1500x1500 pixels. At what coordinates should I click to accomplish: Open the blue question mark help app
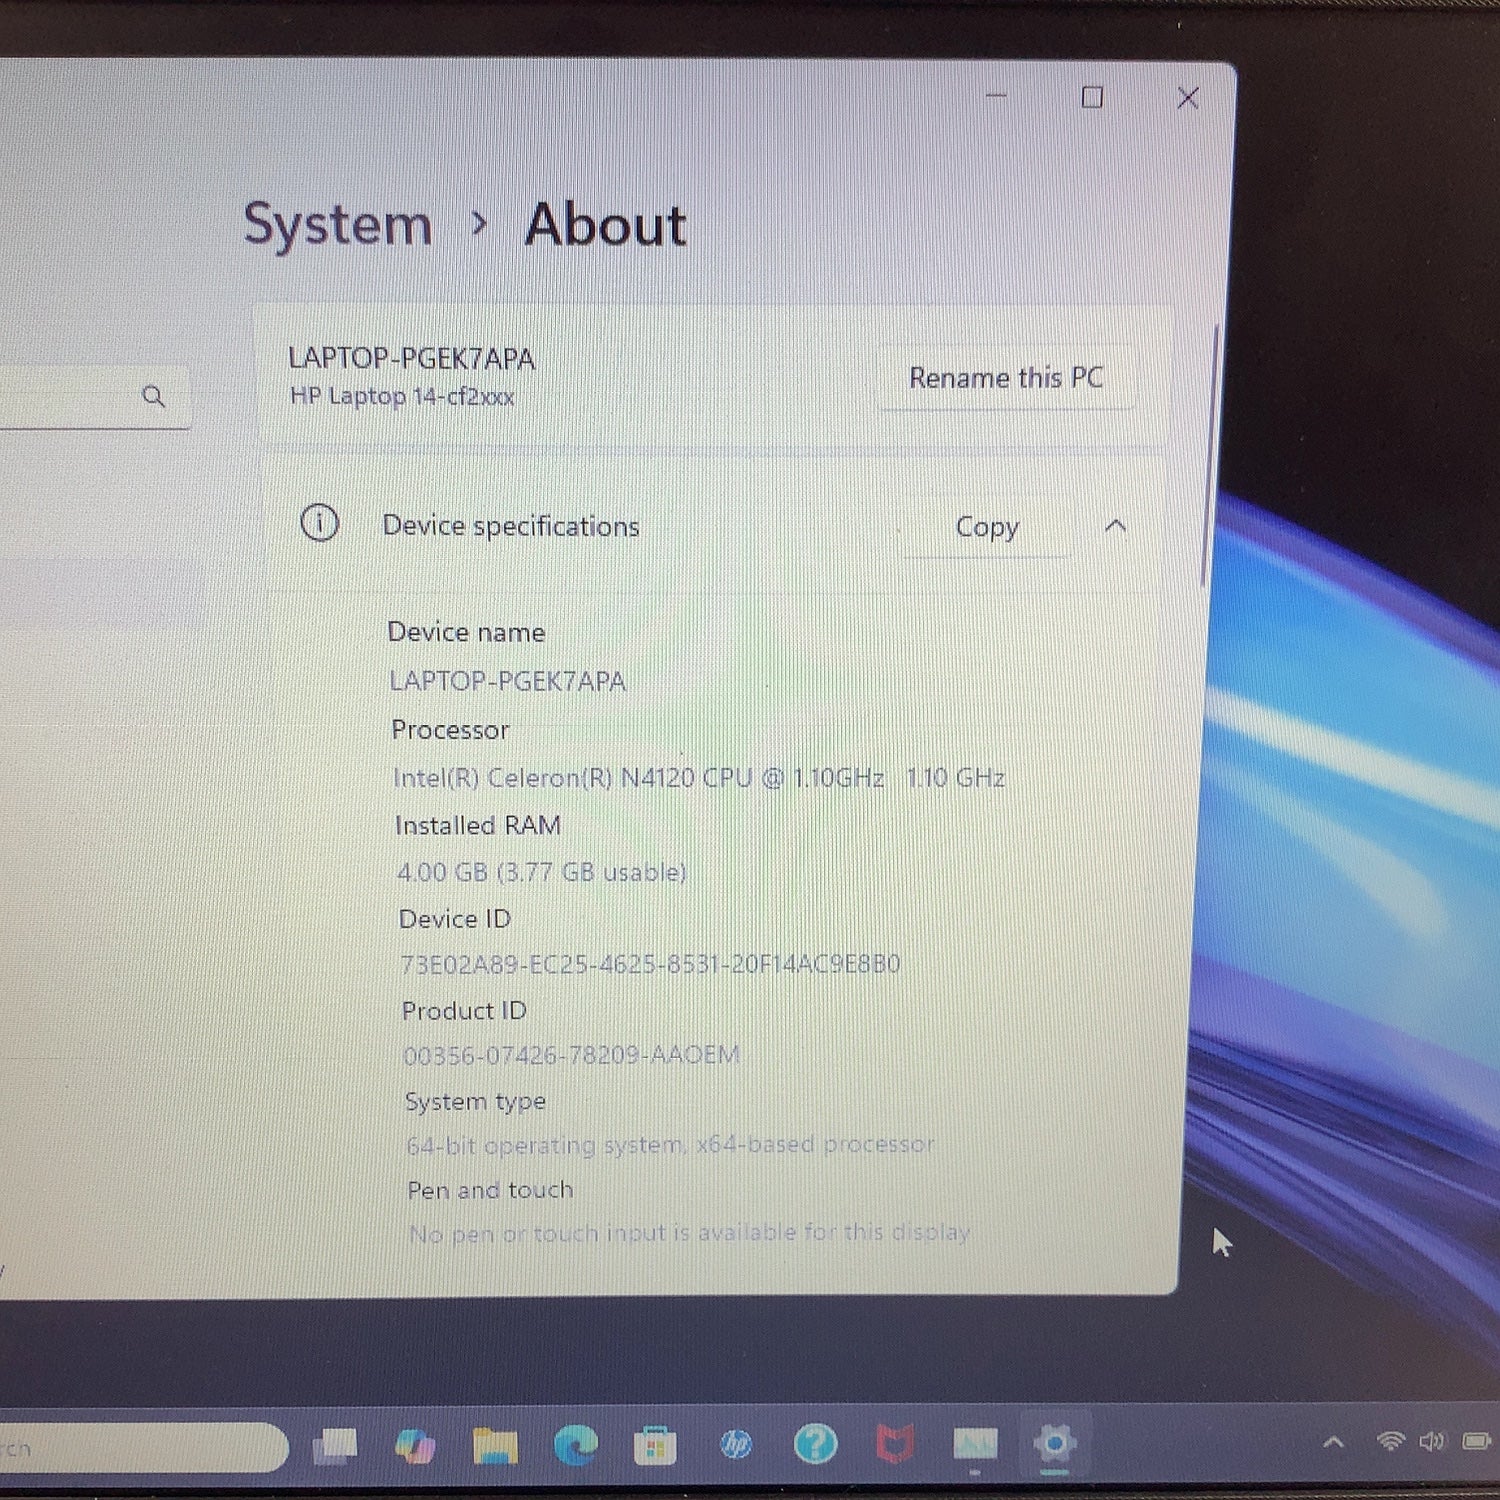click(815, 1445)
